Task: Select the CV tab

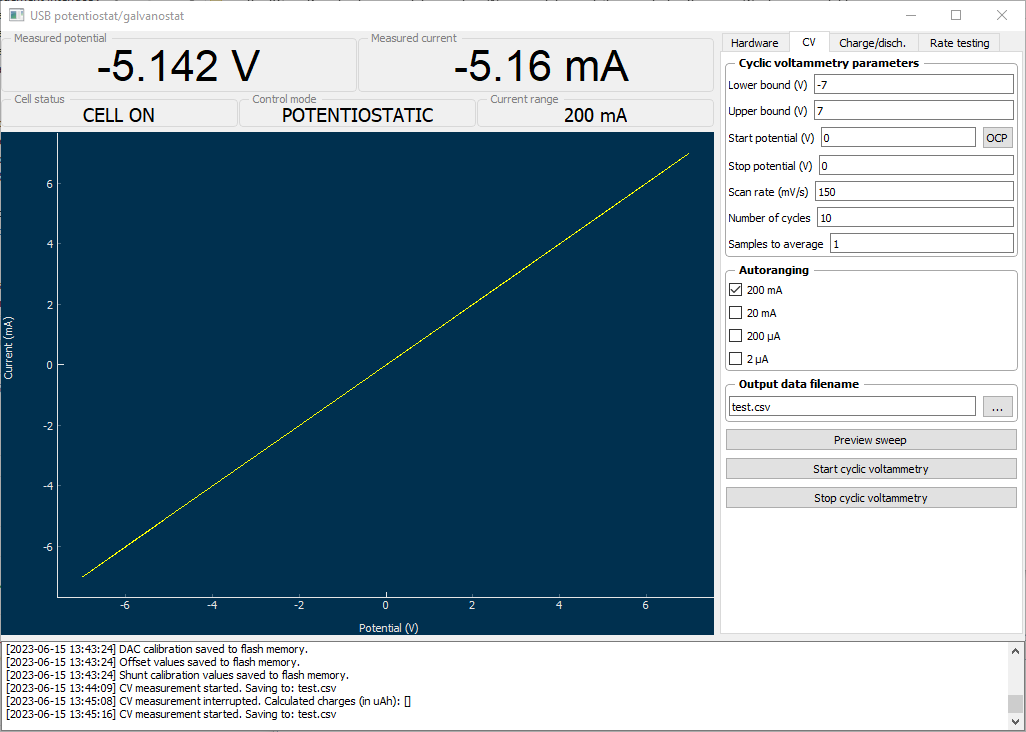Action: point(809,42)
